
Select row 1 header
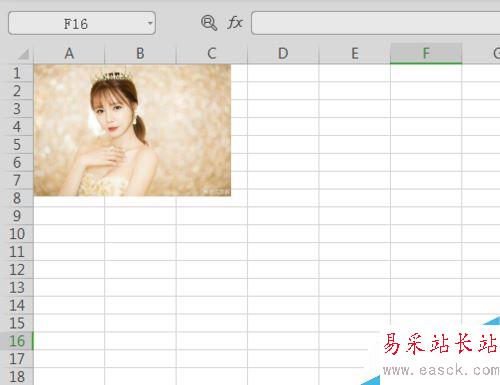click(x=17, y=73)
